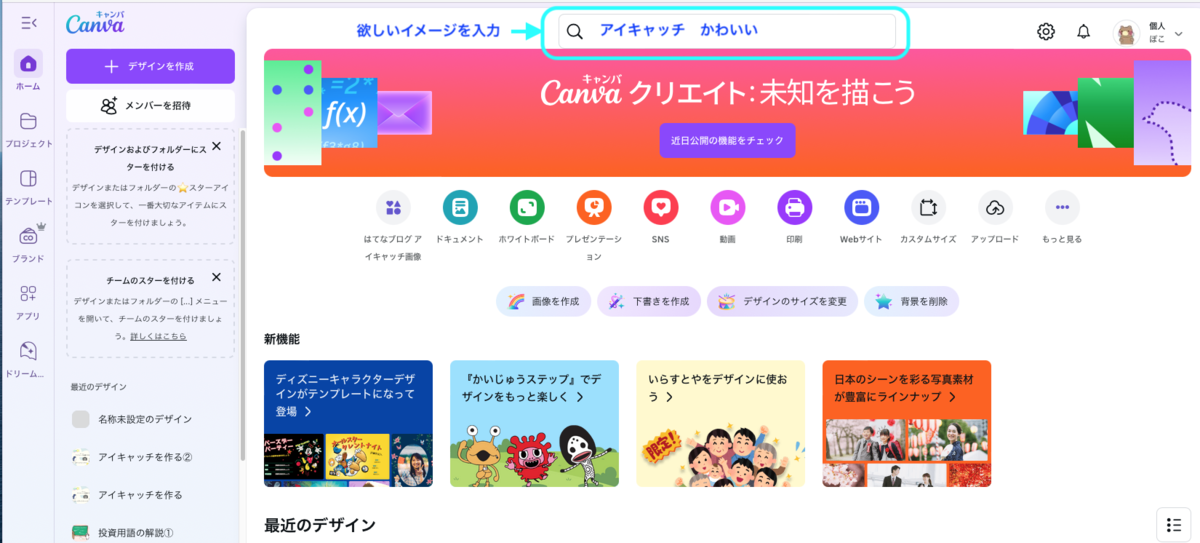
Task: Follow the 詳しくはこちら link
Action: (158, 336)
